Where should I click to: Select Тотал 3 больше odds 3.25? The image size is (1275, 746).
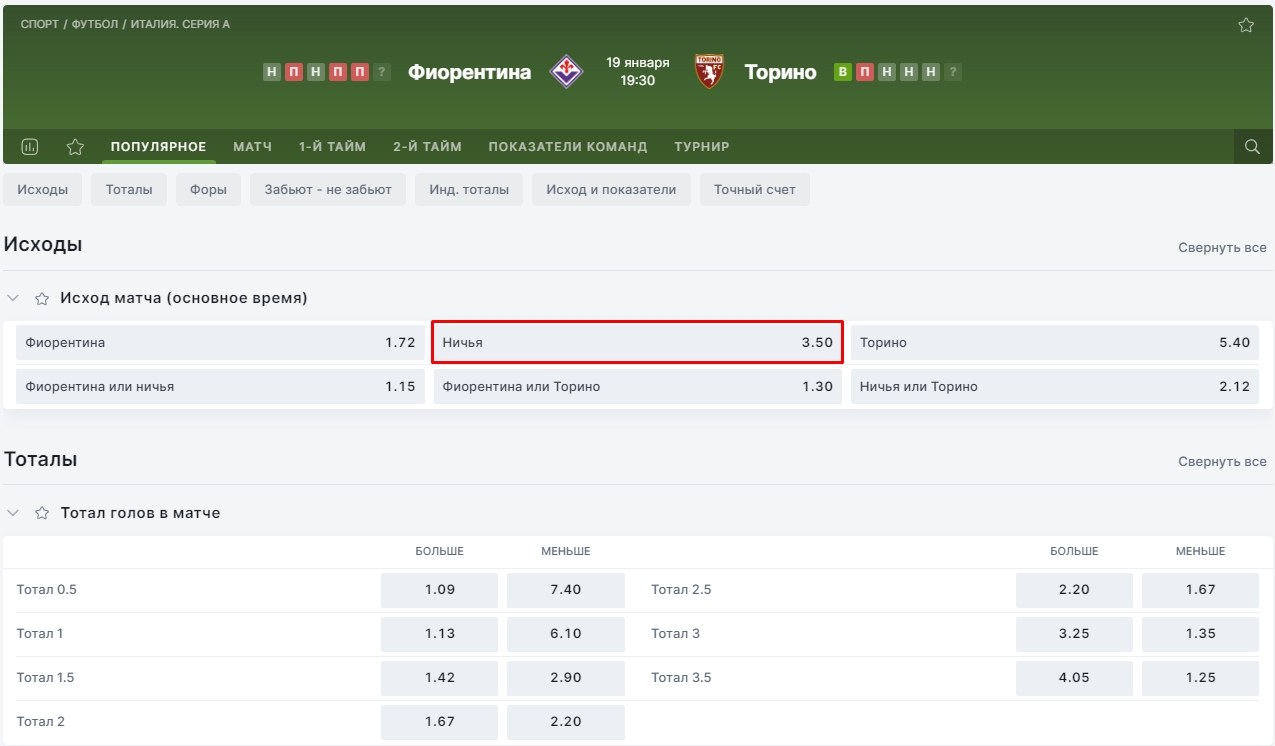(x=1074, y=634)
